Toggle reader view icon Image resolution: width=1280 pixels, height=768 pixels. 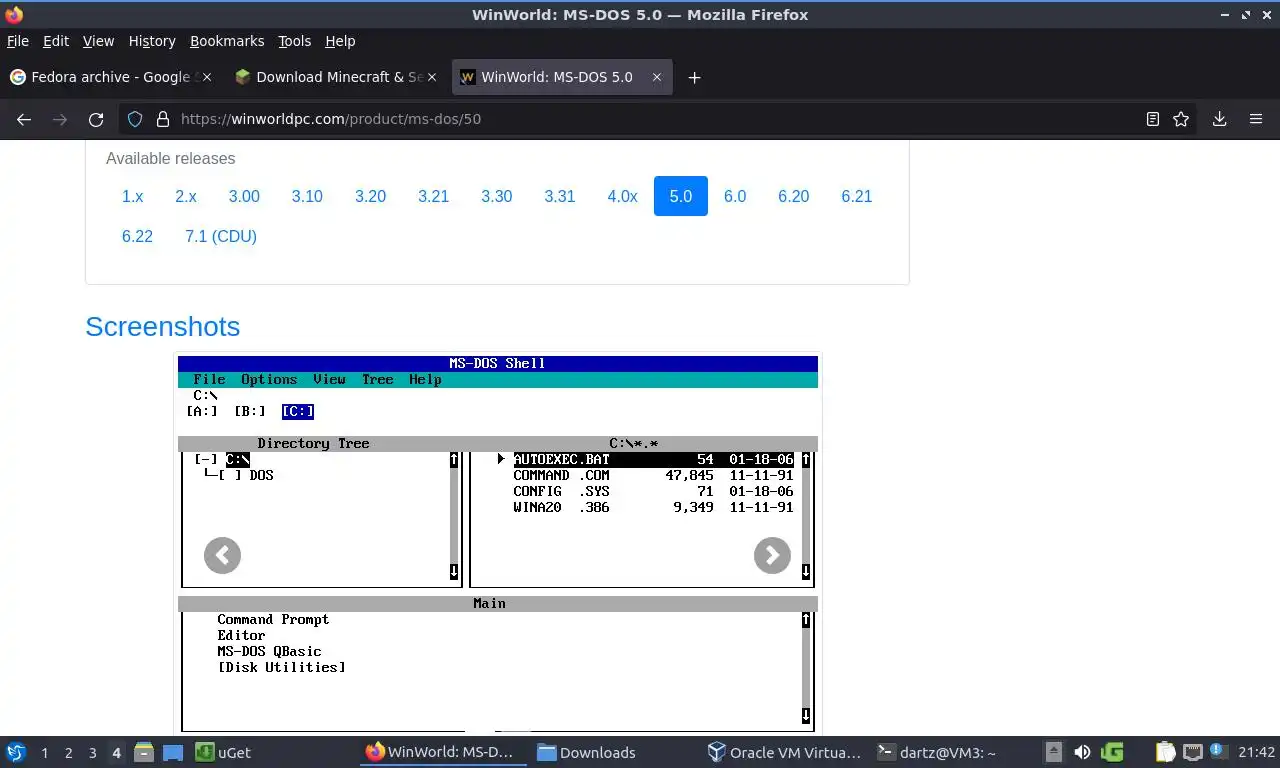(1153, 119)
